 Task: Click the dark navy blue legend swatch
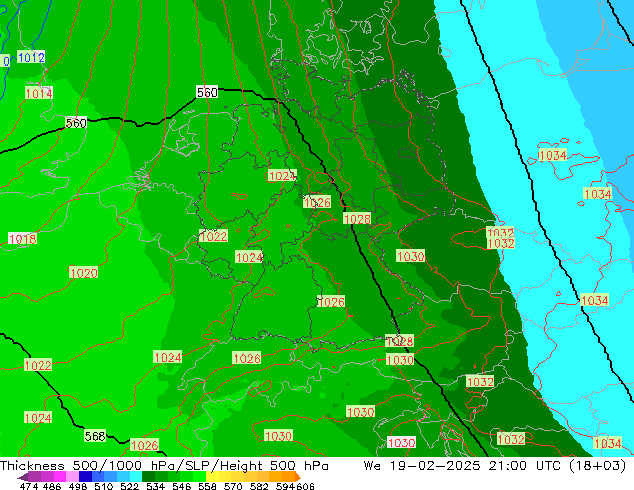tap(84, 476)
